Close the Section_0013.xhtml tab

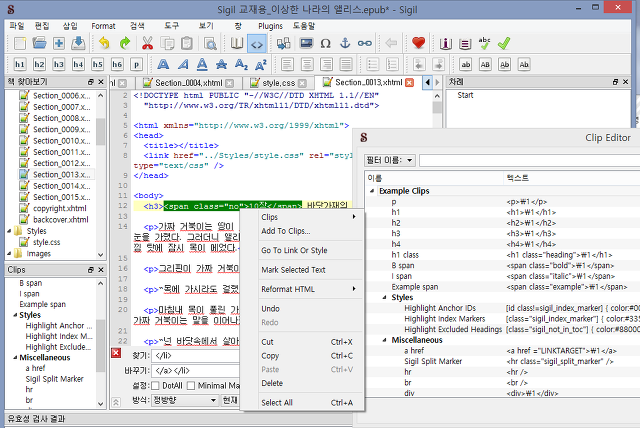pyautogui.click(x=409, y=83)
